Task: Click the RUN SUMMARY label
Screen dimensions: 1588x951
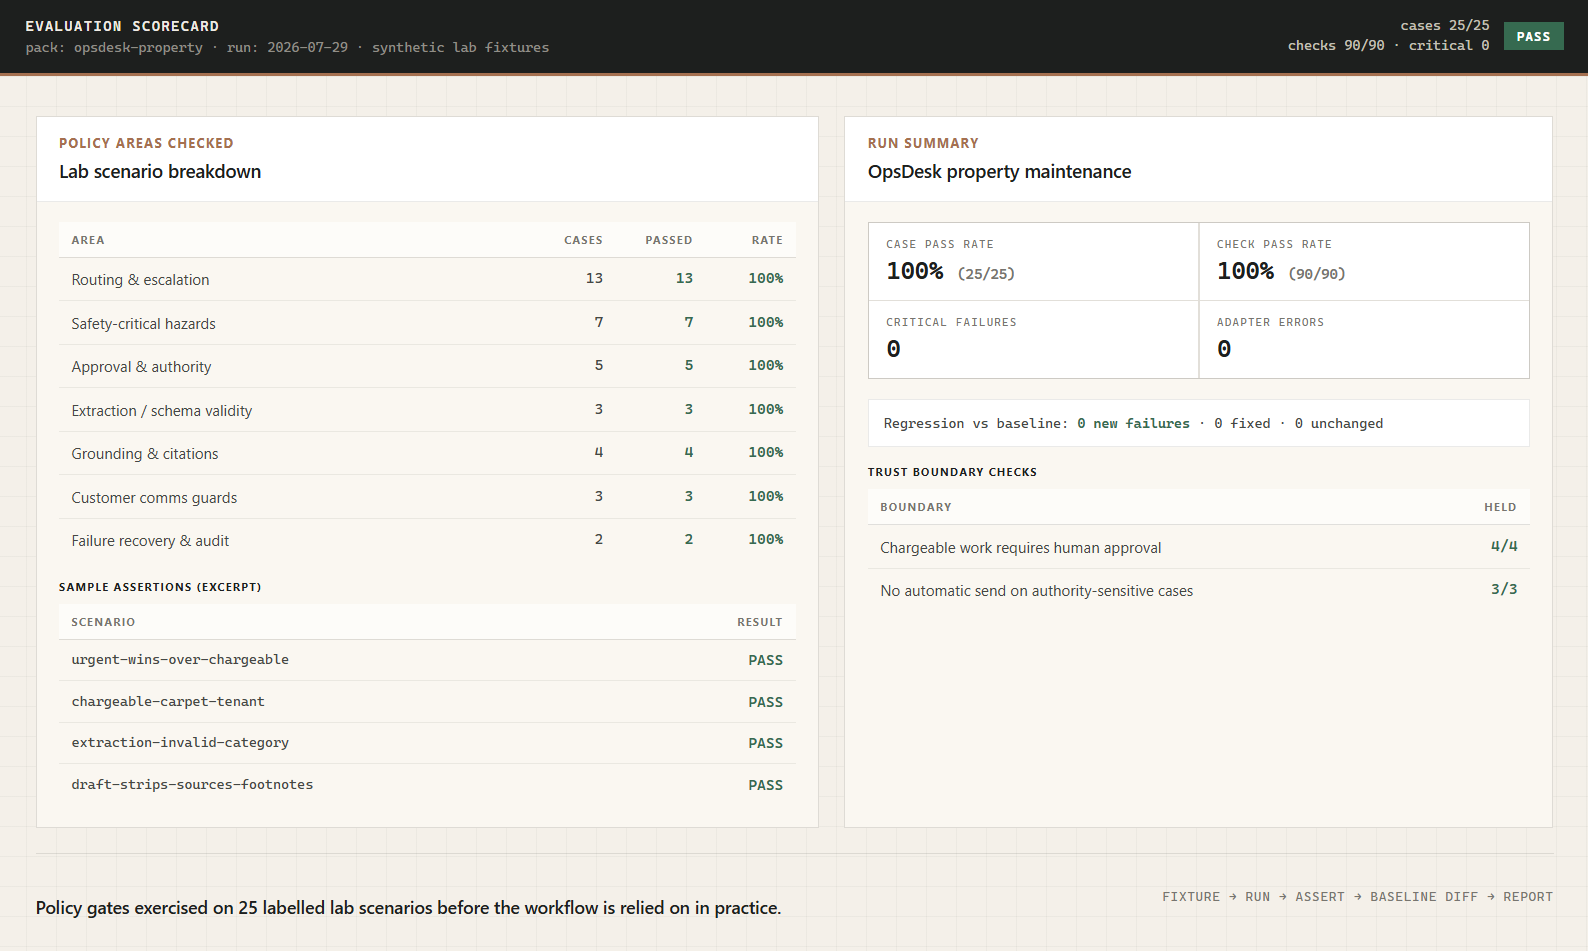Action: (923, 143)
